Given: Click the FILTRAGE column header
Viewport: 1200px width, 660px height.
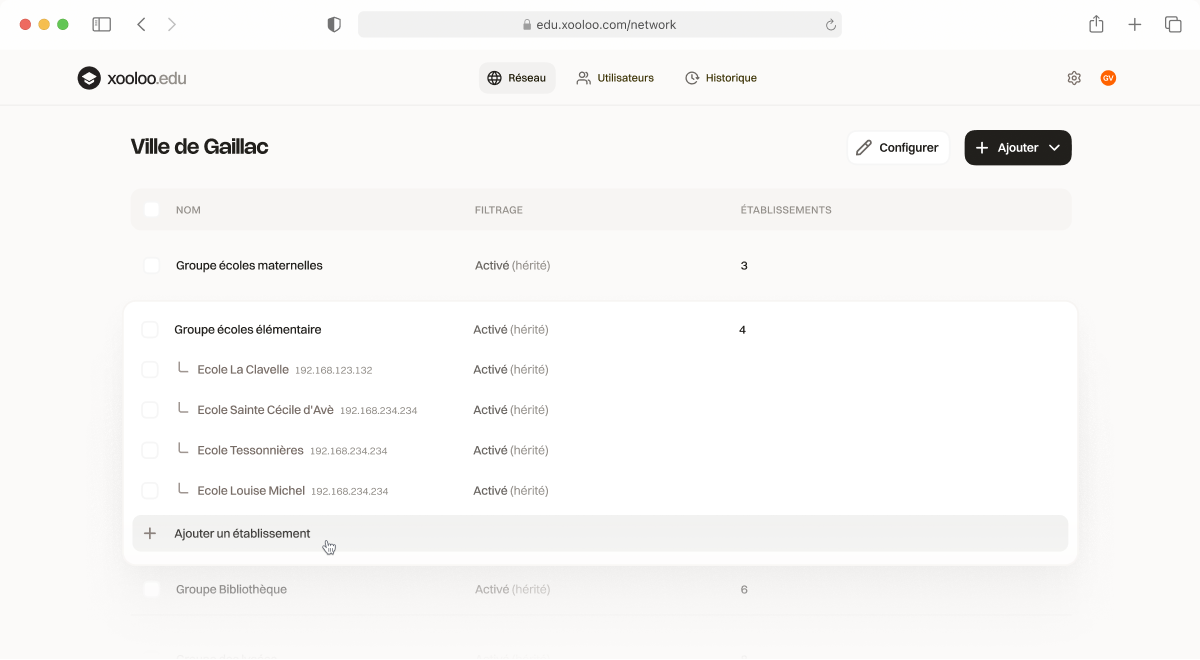Looking at the screenshot, I should coord(499,210).
